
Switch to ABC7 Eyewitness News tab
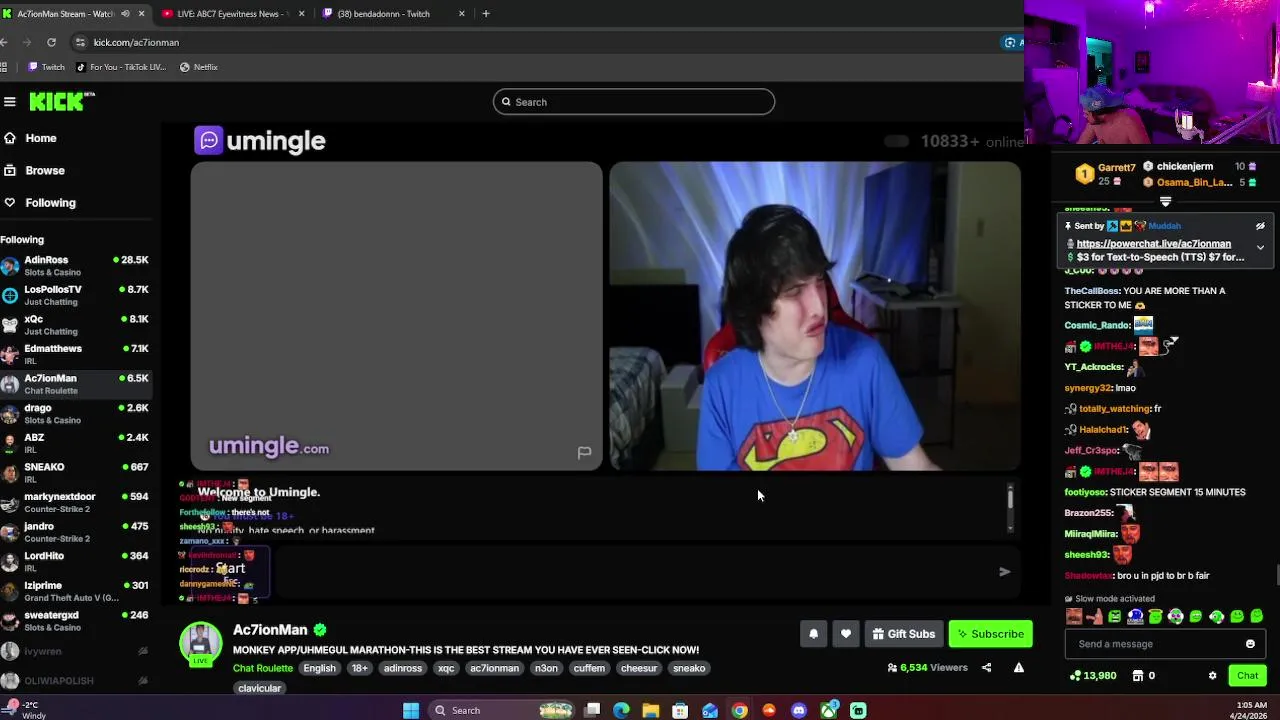click(234, 14)
